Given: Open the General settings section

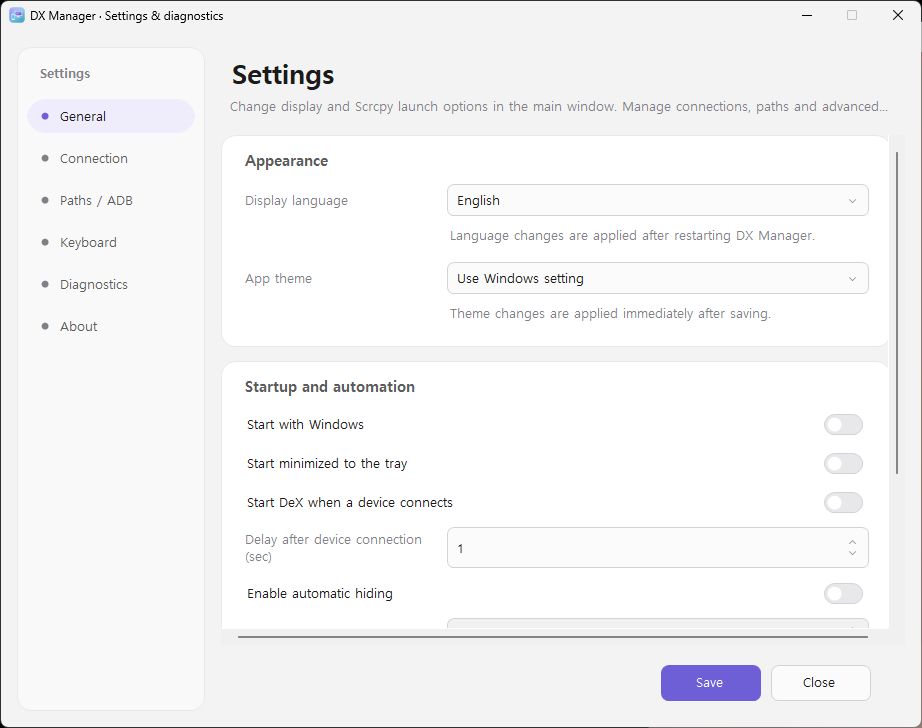Looking at the screenshot, I should (111, 116).
